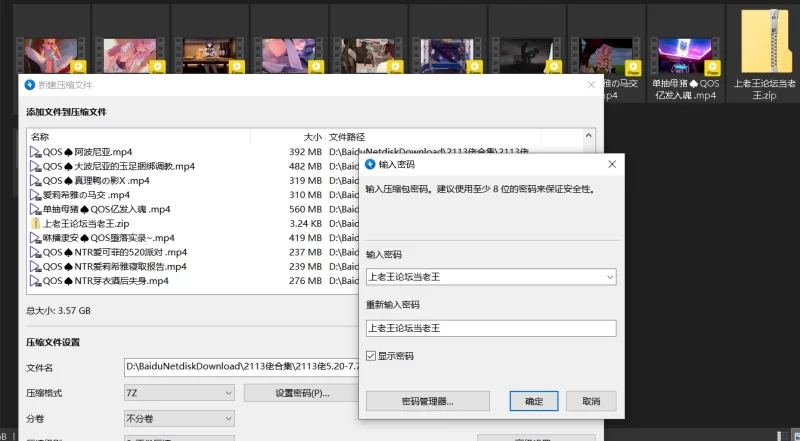Close the 输入密码 password dialog

(x=611, y=164)
